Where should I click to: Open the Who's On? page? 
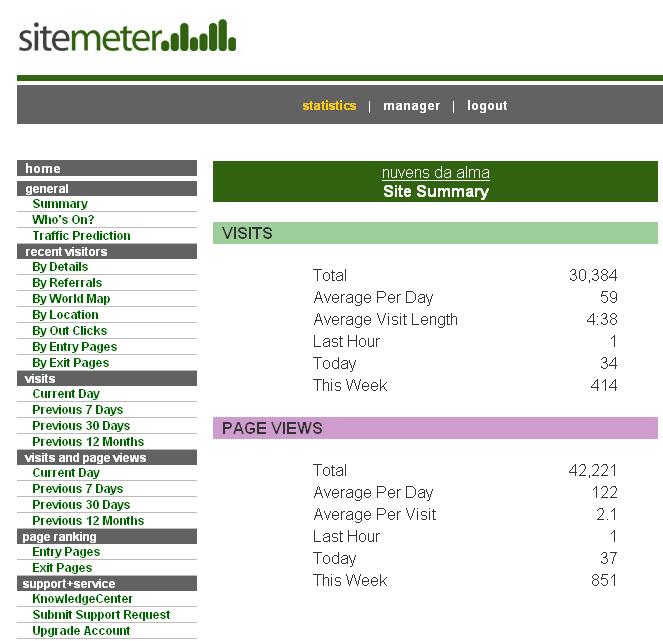pos(63,220)
